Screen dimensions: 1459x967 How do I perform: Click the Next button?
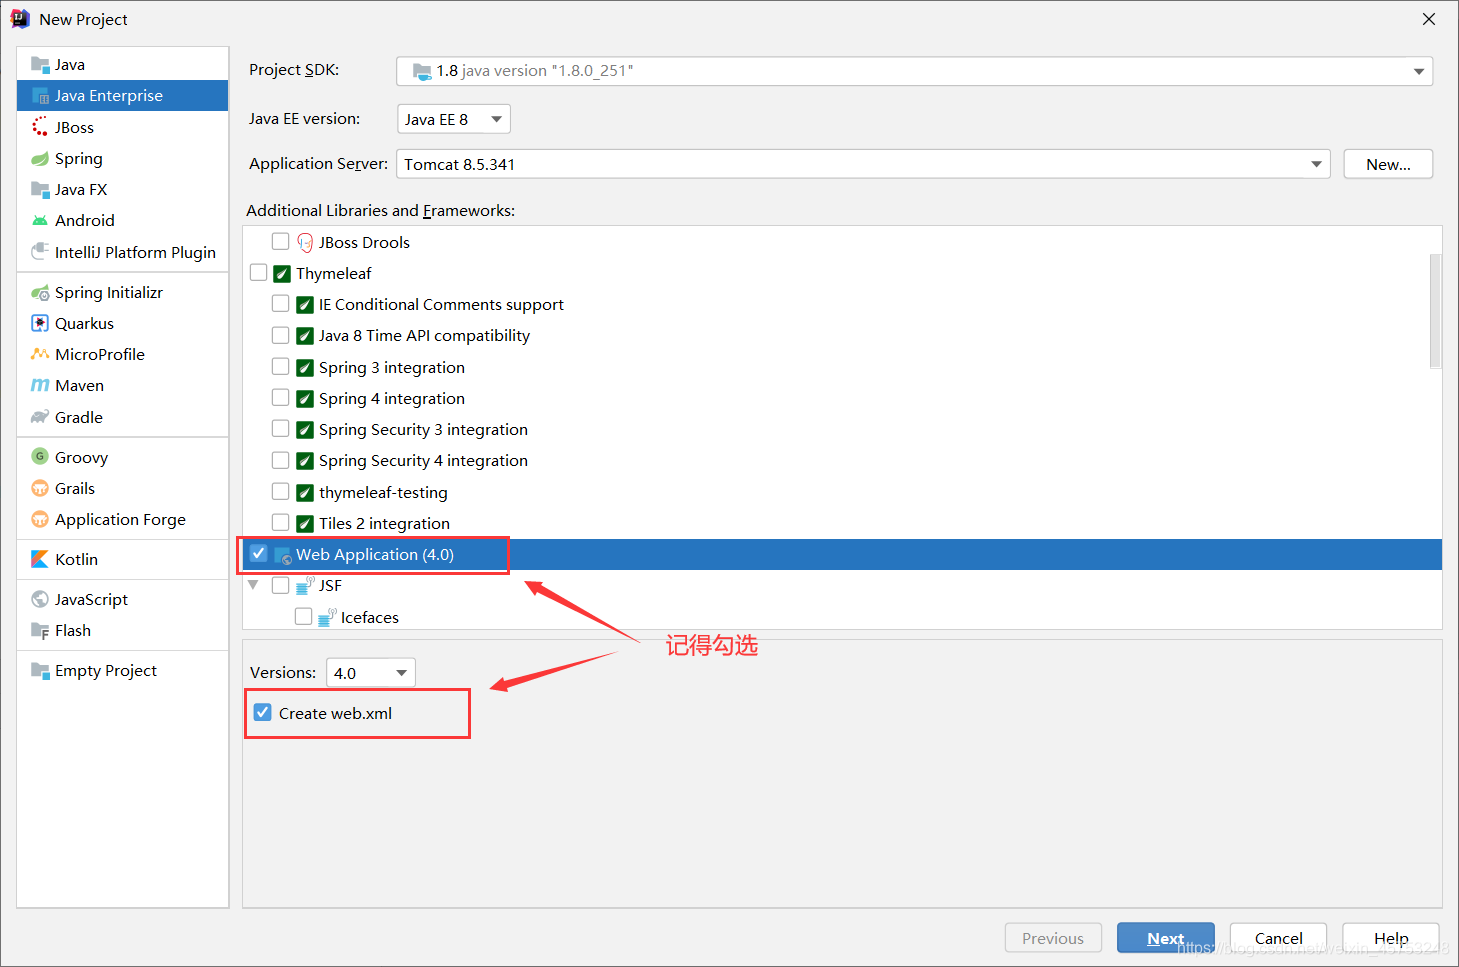pos(1166,938)
